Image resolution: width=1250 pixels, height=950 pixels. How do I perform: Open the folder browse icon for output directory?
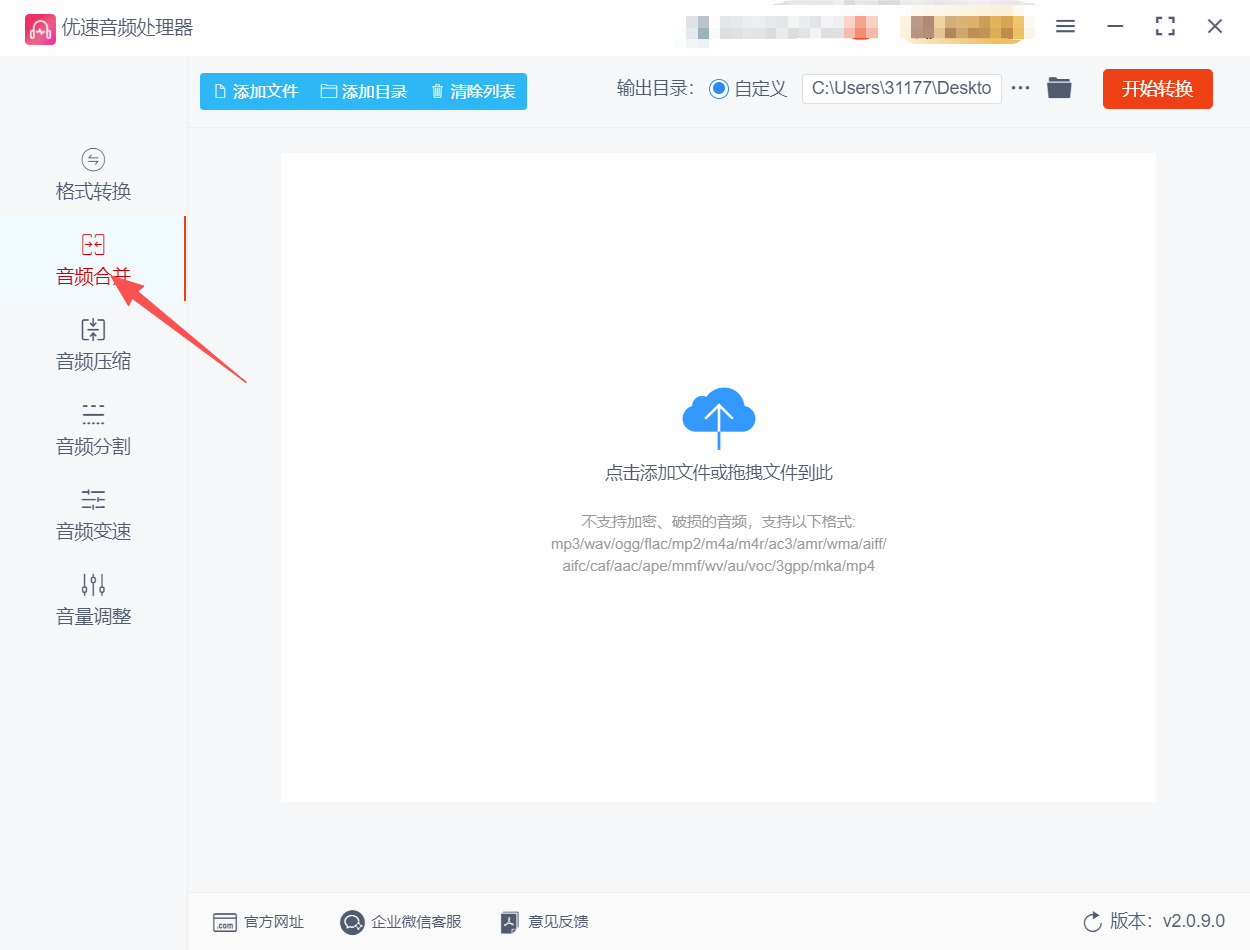click(1059, 88)
